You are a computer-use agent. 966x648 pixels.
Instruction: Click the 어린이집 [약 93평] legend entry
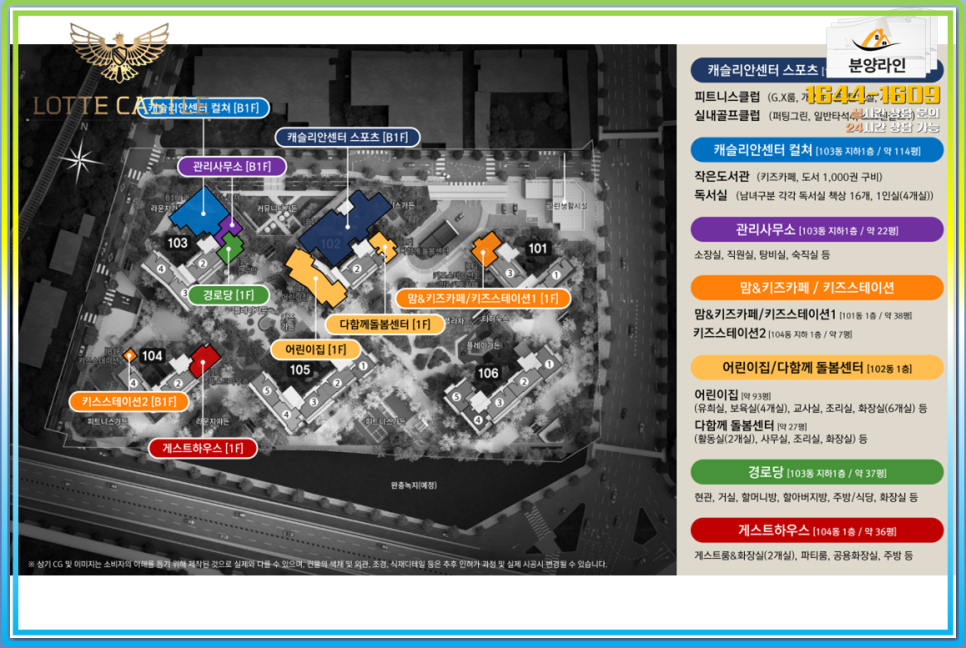pos(733,394)
